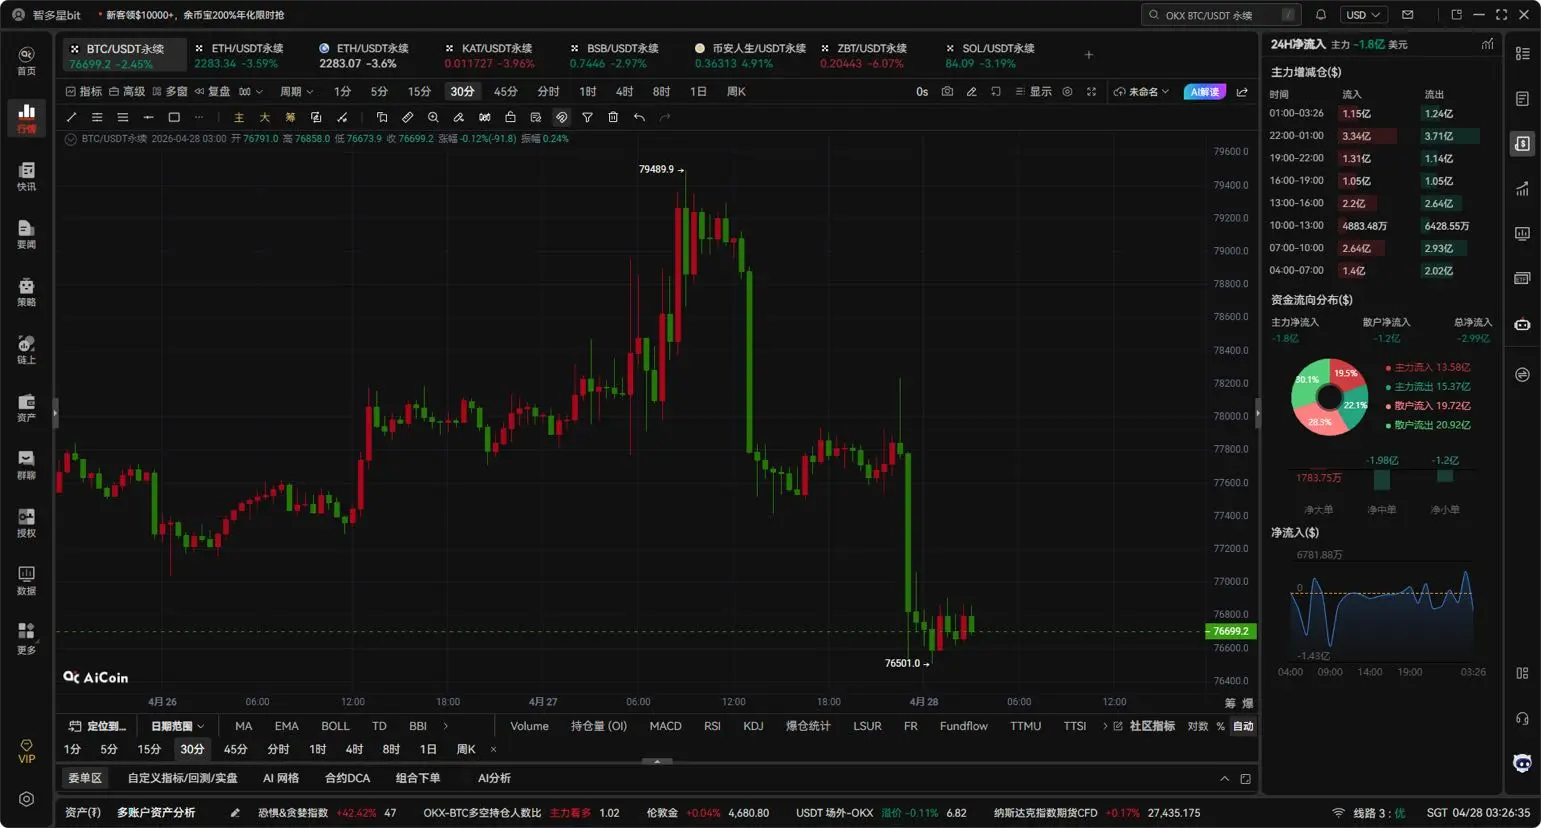The image size is (1541, 828).
Task: Expand more main indicators arrow after BBI
Action: (446, 726)
